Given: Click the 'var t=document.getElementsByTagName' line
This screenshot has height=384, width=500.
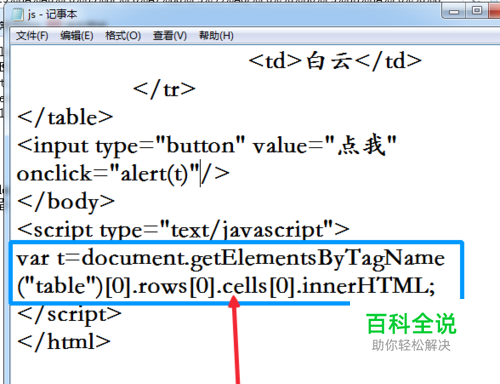Looking at the screenshot, I should [231, 259].
